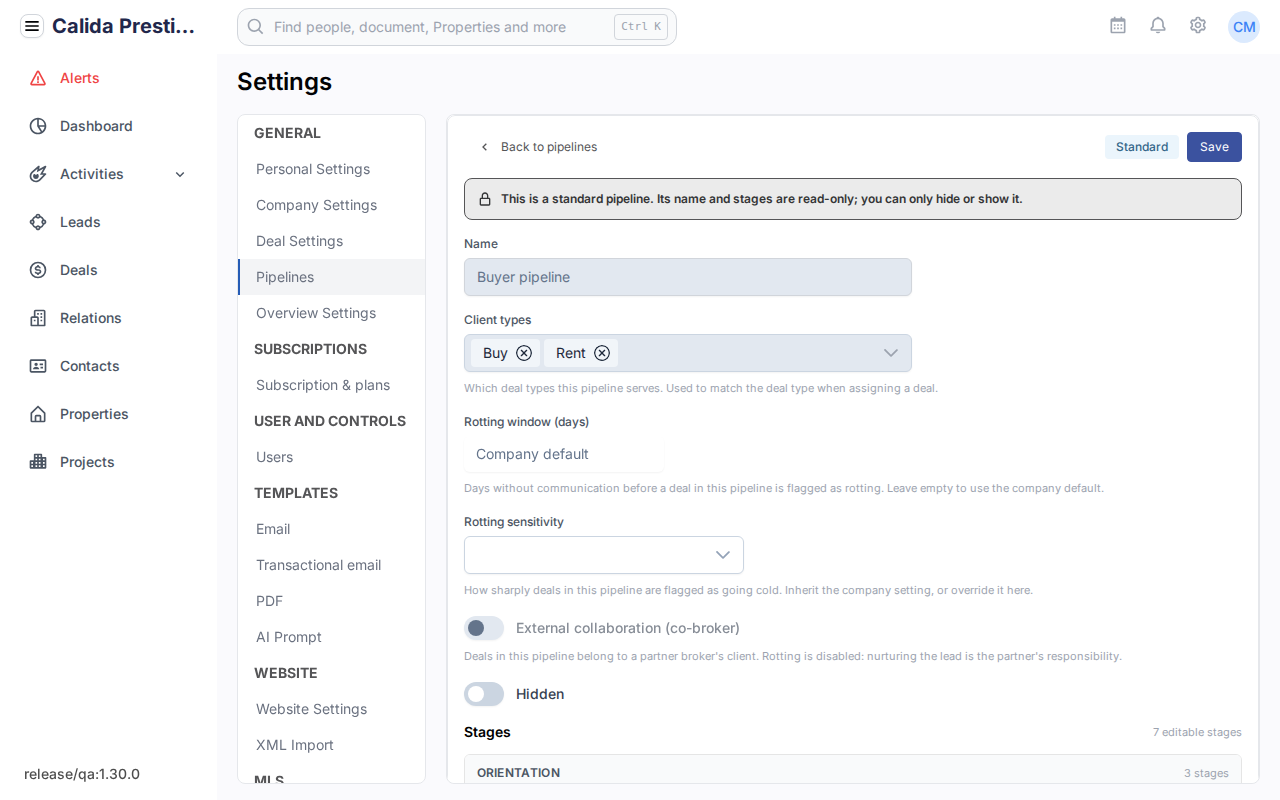The image size is (1280, 800).
Task: Open the calendar icon in top bar
Action: point(1118,26)
